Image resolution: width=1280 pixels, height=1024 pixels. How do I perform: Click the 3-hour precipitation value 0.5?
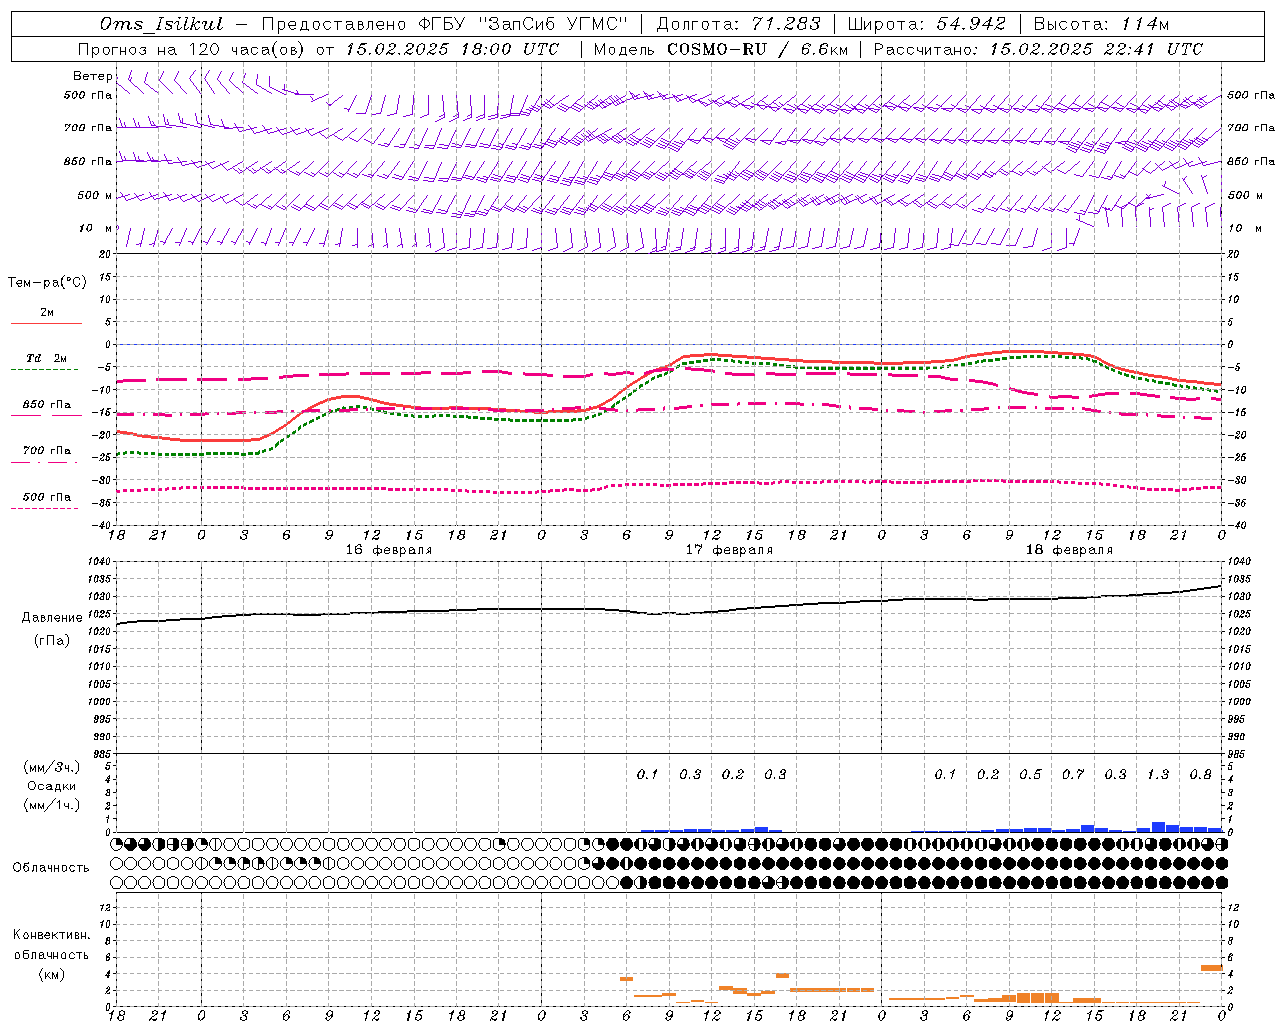[1030, 774]
